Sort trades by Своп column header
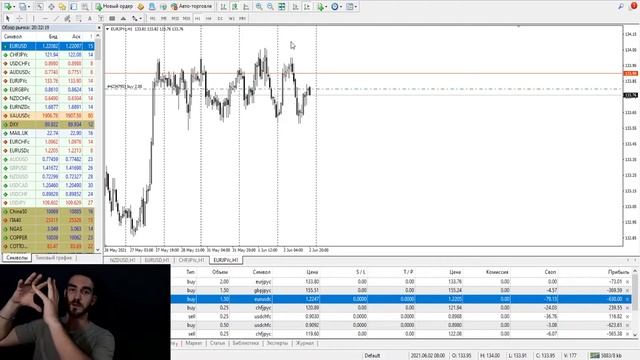The image size is (640, 360). click(x=550, y=272)
